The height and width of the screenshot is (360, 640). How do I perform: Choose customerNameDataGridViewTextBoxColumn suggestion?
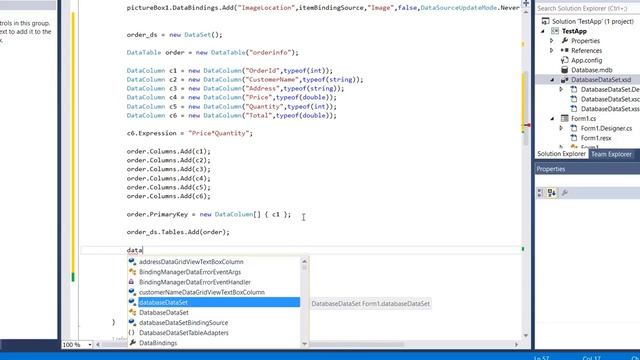(x=202, y=292)
